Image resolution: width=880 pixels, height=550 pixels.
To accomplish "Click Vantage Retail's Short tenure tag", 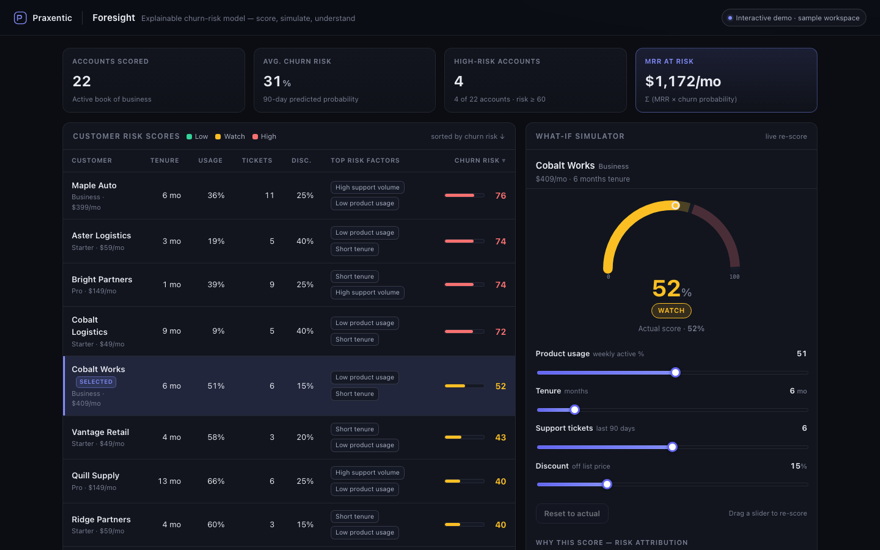I will (x=354, y=429).
